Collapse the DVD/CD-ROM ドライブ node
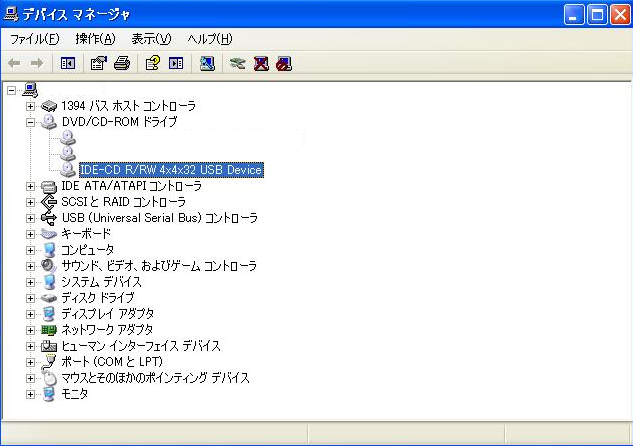This screenshot has height=446, width=633. [30, 122]
